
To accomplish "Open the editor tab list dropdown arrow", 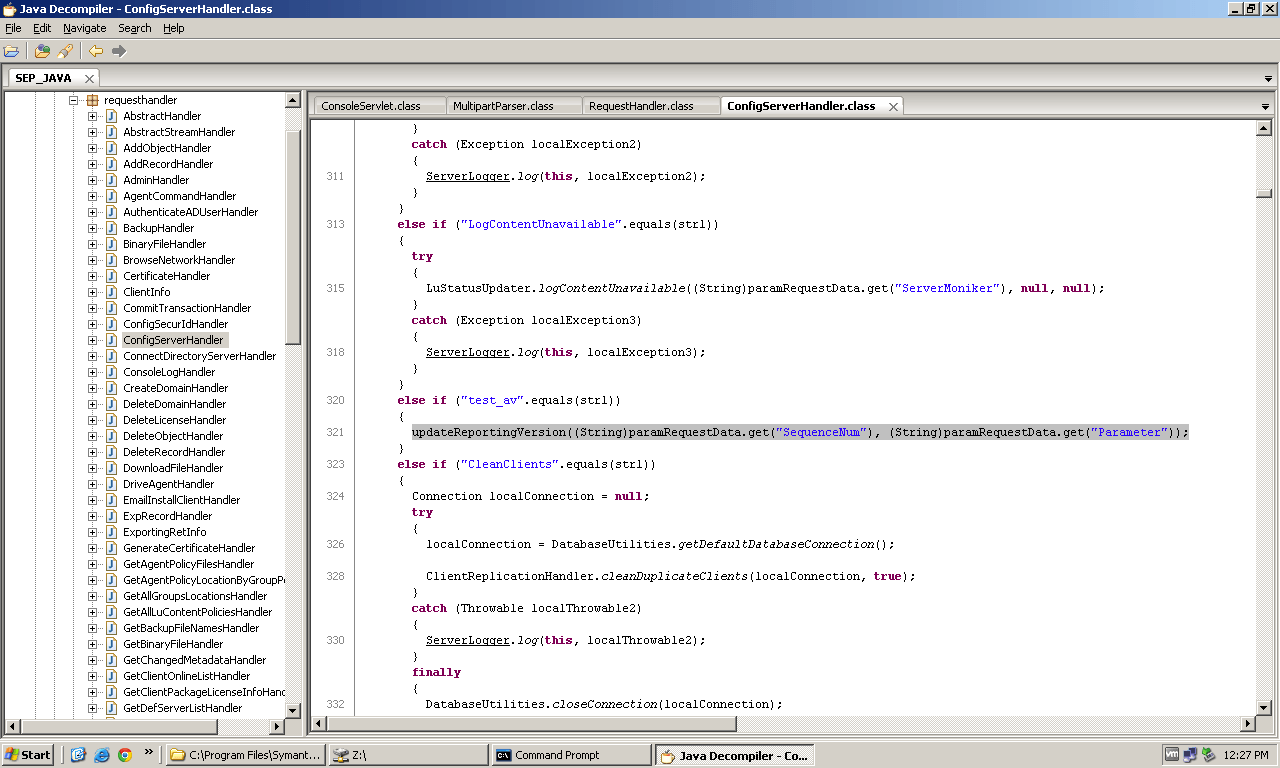I will click(x=1265, y=107).
